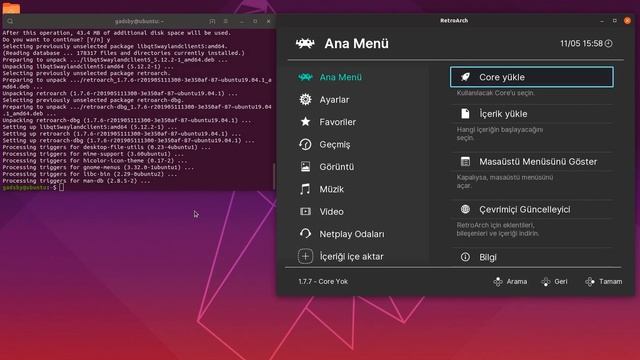Screen dimensions: 640x360
Task: Click the Hangi içeriğin başlayacağını seçin description
Action: 500,133
